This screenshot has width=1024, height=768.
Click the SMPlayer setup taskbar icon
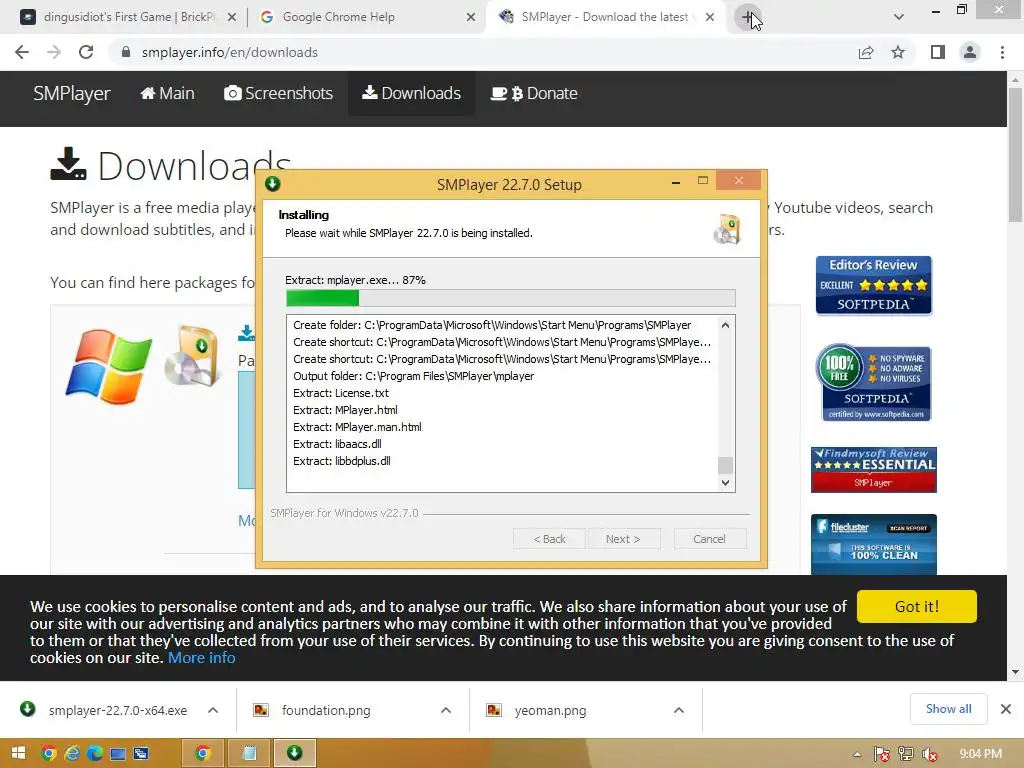click(295, 754)
